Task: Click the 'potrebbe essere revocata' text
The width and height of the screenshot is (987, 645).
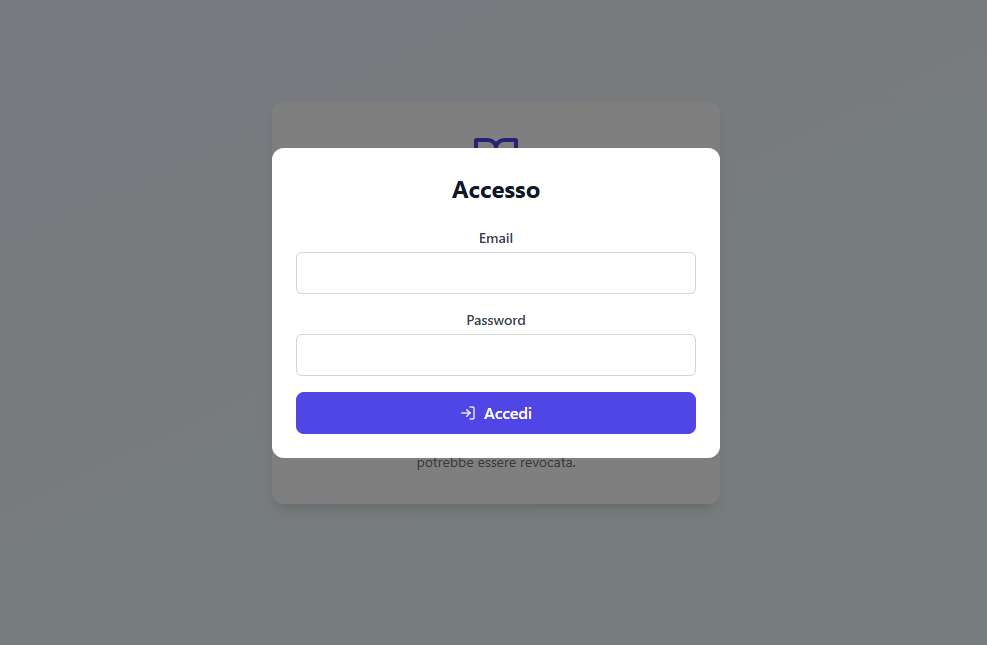Action: 496,463
